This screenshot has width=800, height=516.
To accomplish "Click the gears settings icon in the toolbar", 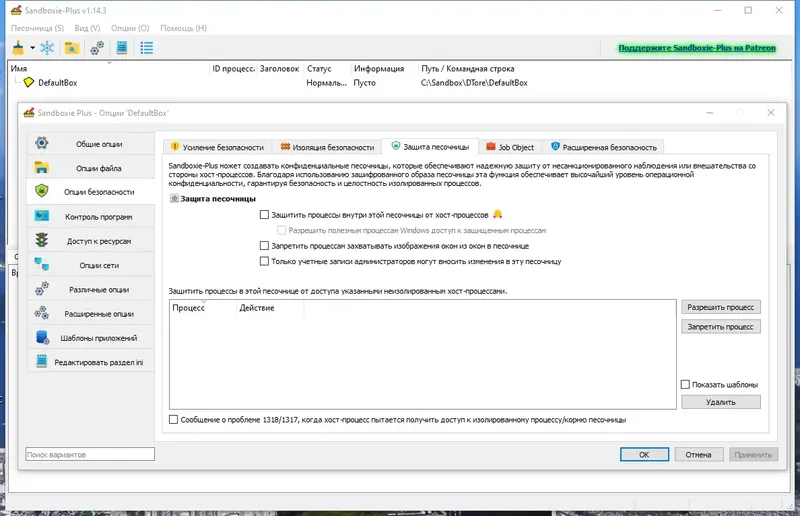I will point(97,48).
